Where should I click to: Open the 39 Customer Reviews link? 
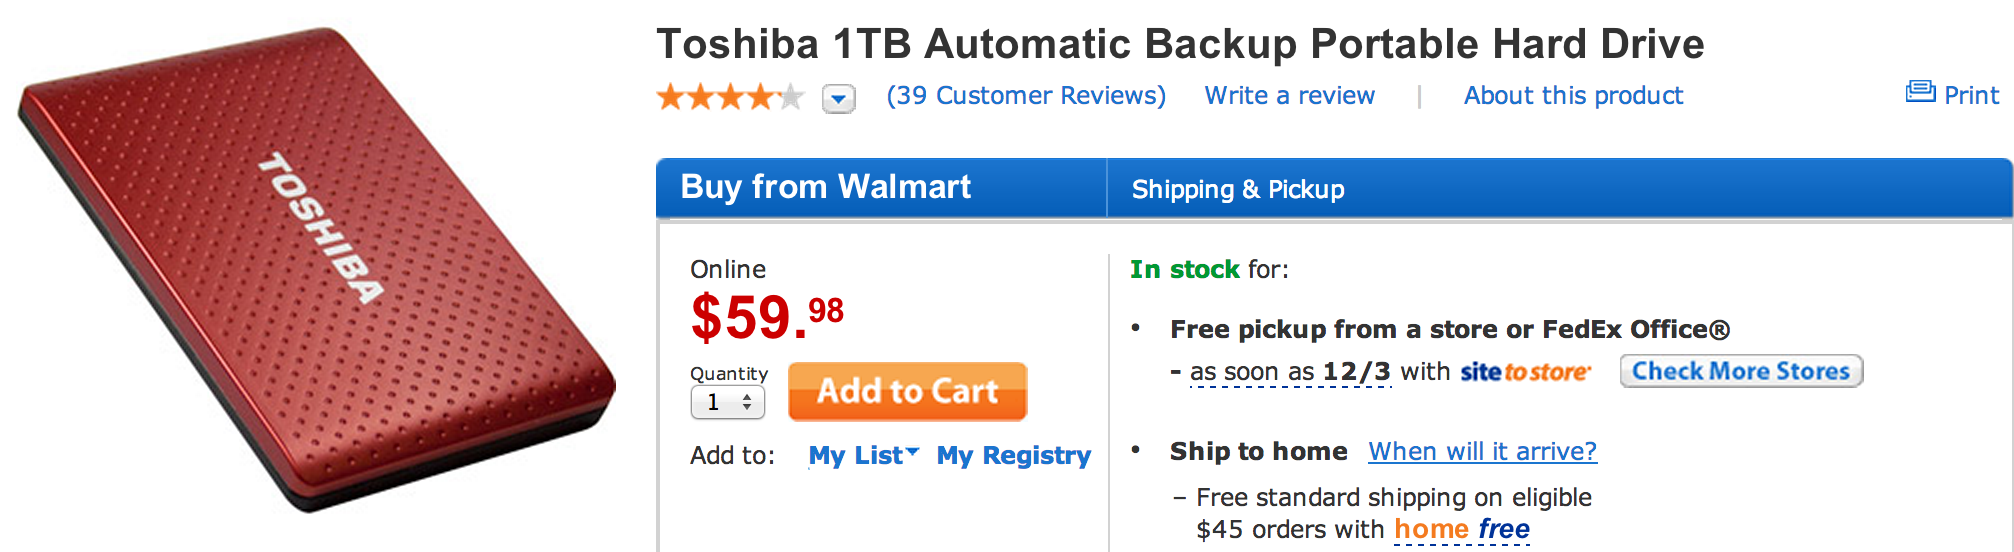click(x=1026, y=95)
